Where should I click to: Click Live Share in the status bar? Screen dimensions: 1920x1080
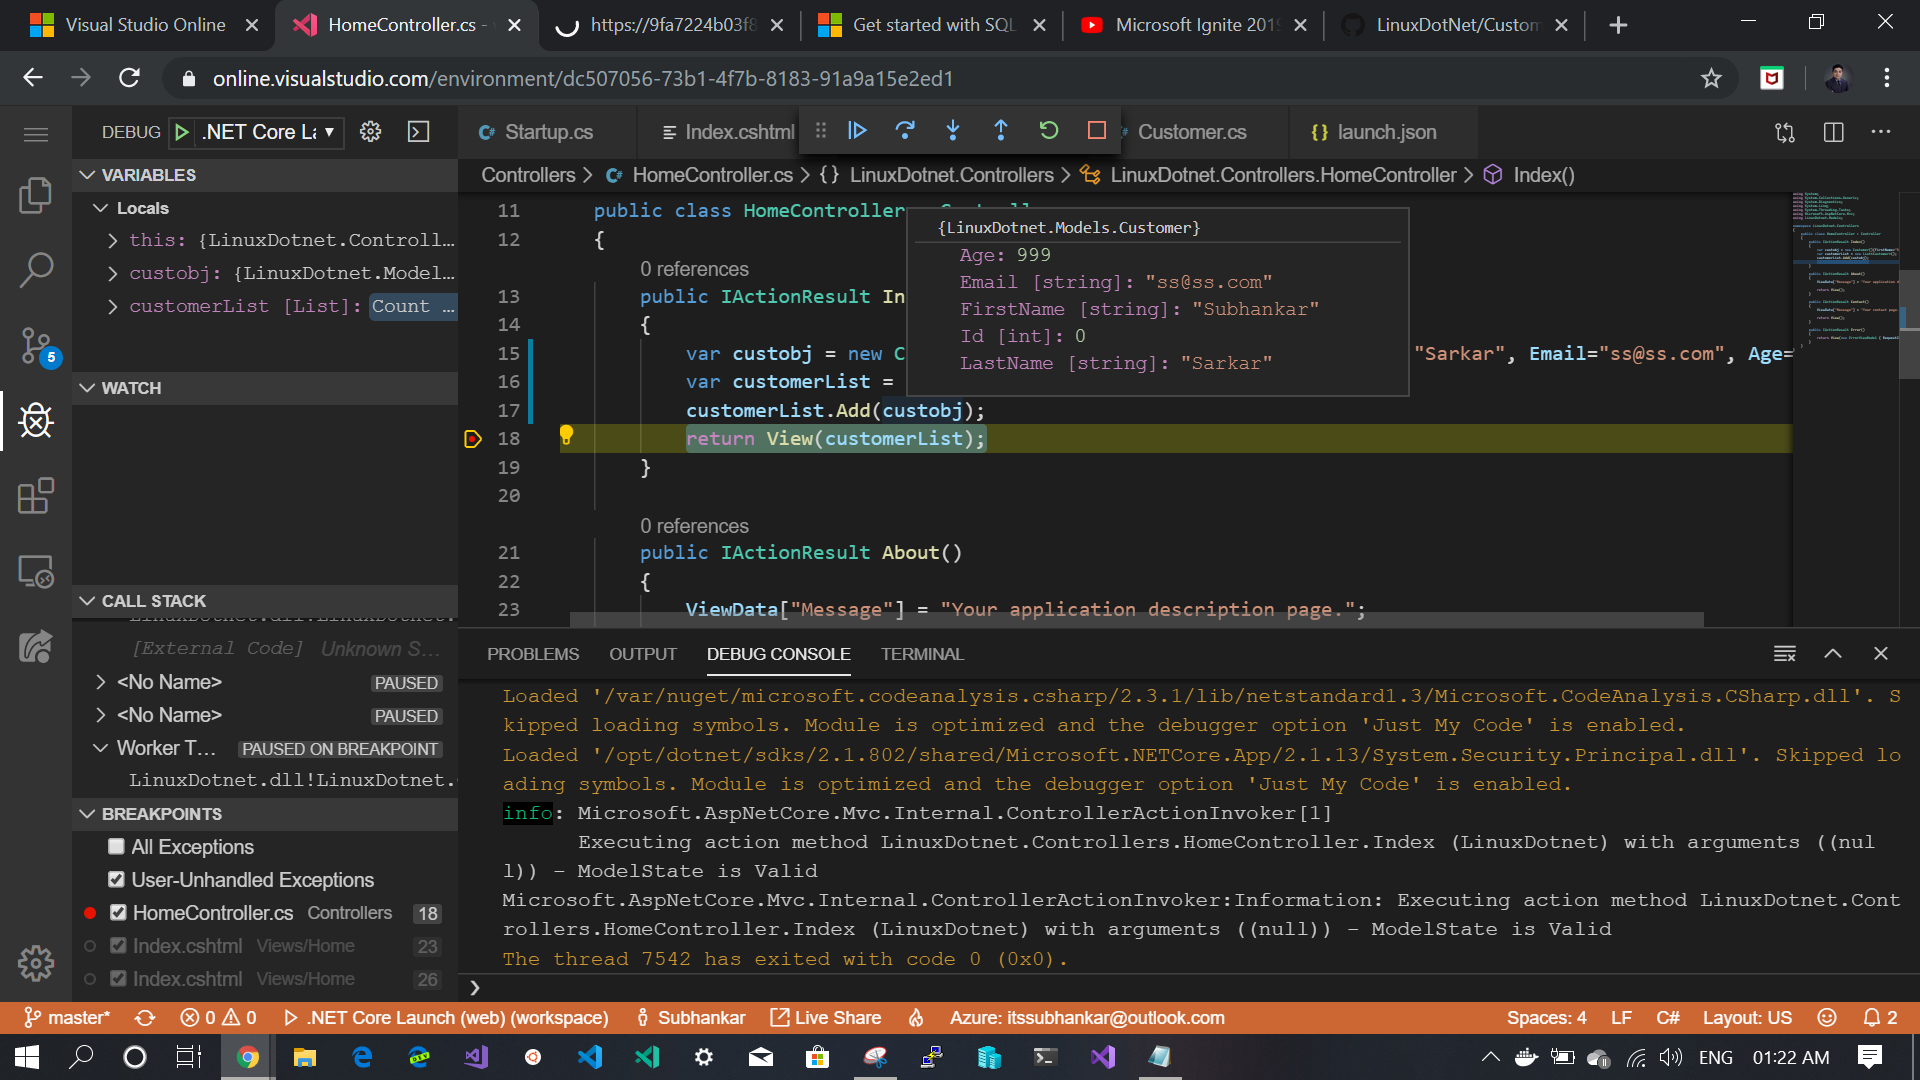pos(826,1018)
